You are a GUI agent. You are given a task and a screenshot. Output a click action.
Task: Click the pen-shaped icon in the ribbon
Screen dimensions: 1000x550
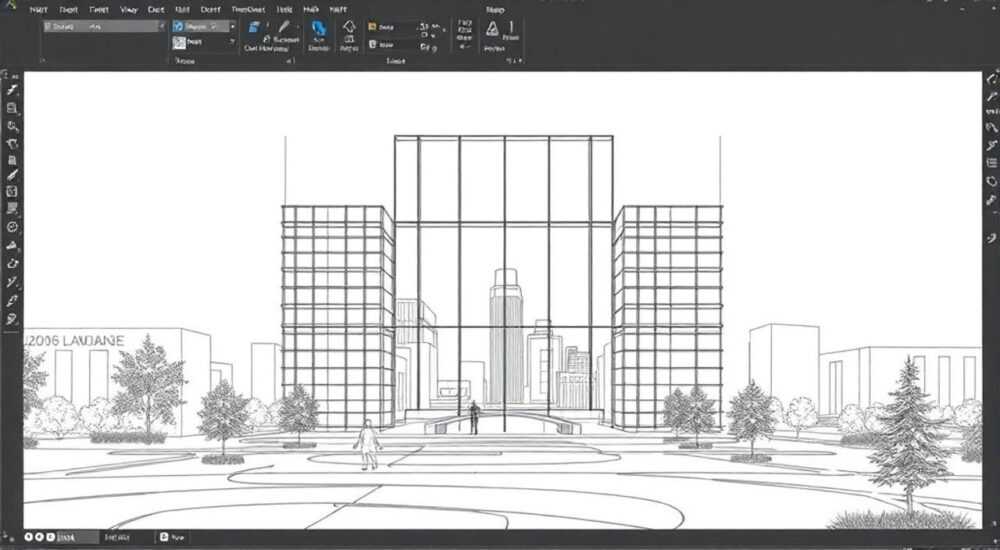click(284, 27)
